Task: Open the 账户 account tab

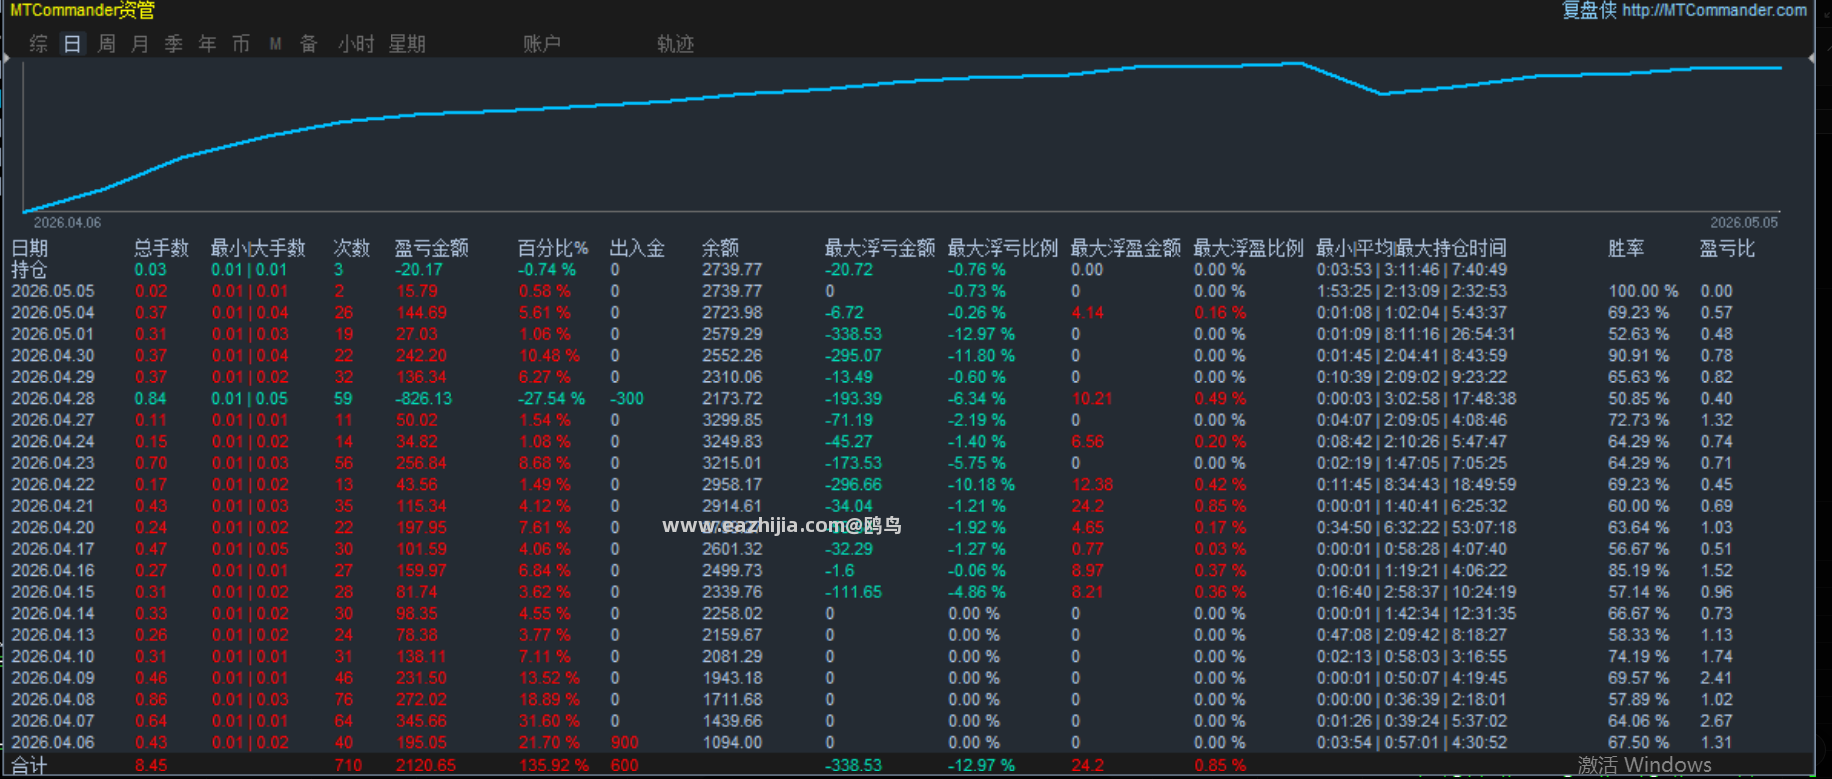Action: 542,44
